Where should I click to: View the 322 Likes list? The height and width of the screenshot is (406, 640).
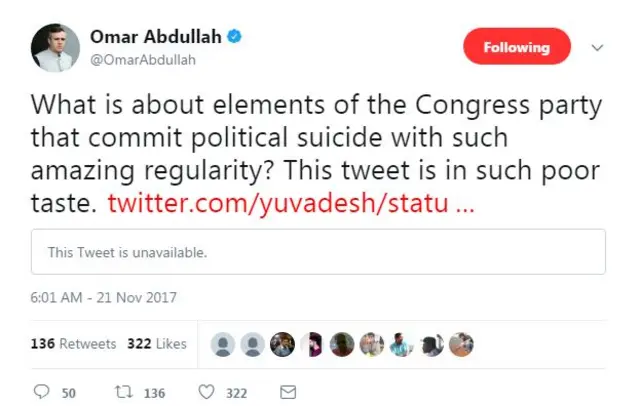coord(156,344)
